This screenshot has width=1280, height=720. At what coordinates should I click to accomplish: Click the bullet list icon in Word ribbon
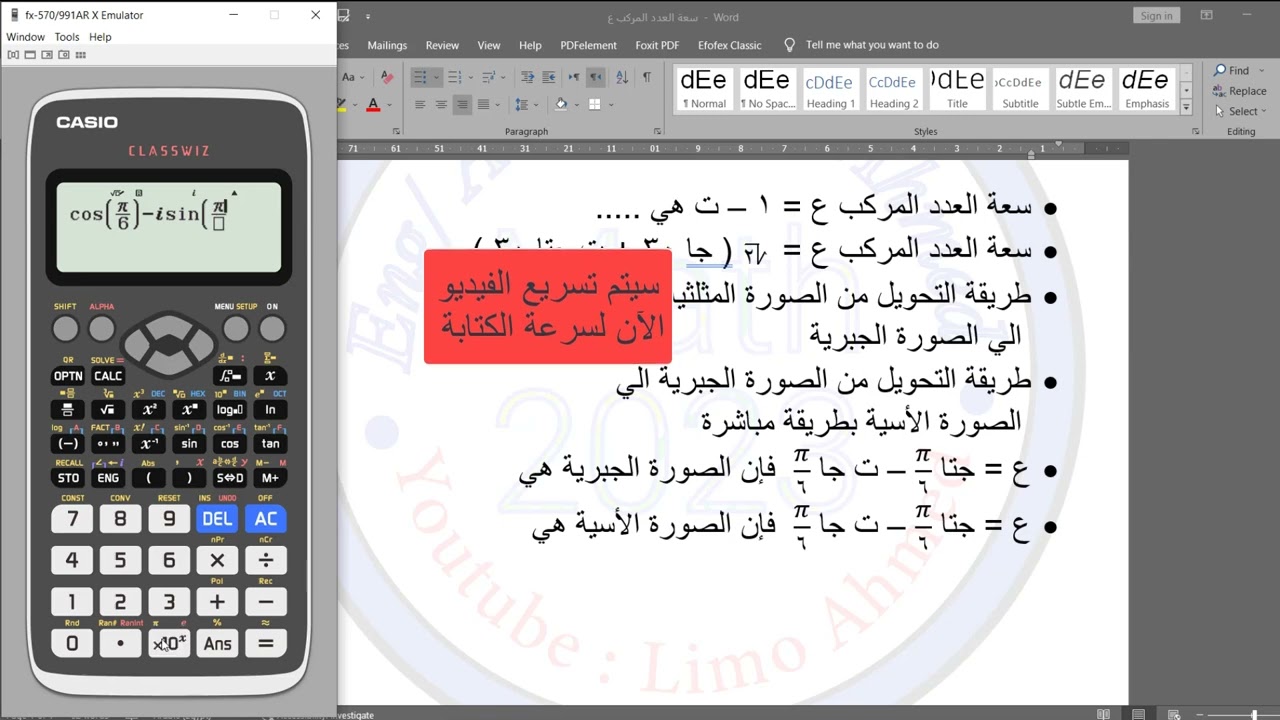coord(420,77)
